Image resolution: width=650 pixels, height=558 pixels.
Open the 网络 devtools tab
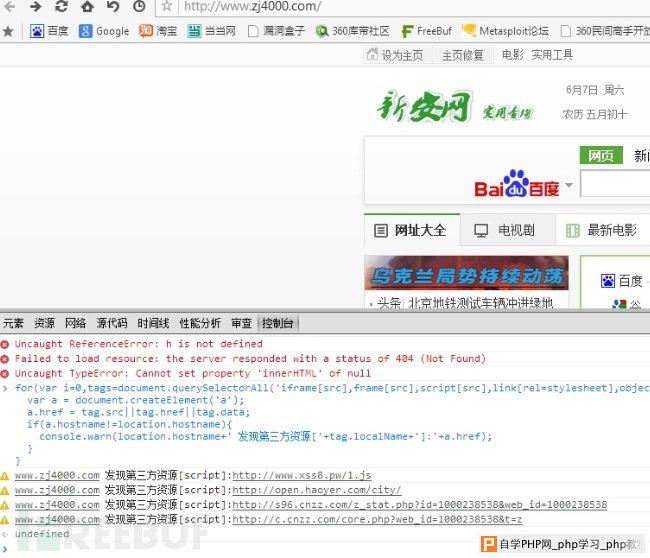(75, 323)
